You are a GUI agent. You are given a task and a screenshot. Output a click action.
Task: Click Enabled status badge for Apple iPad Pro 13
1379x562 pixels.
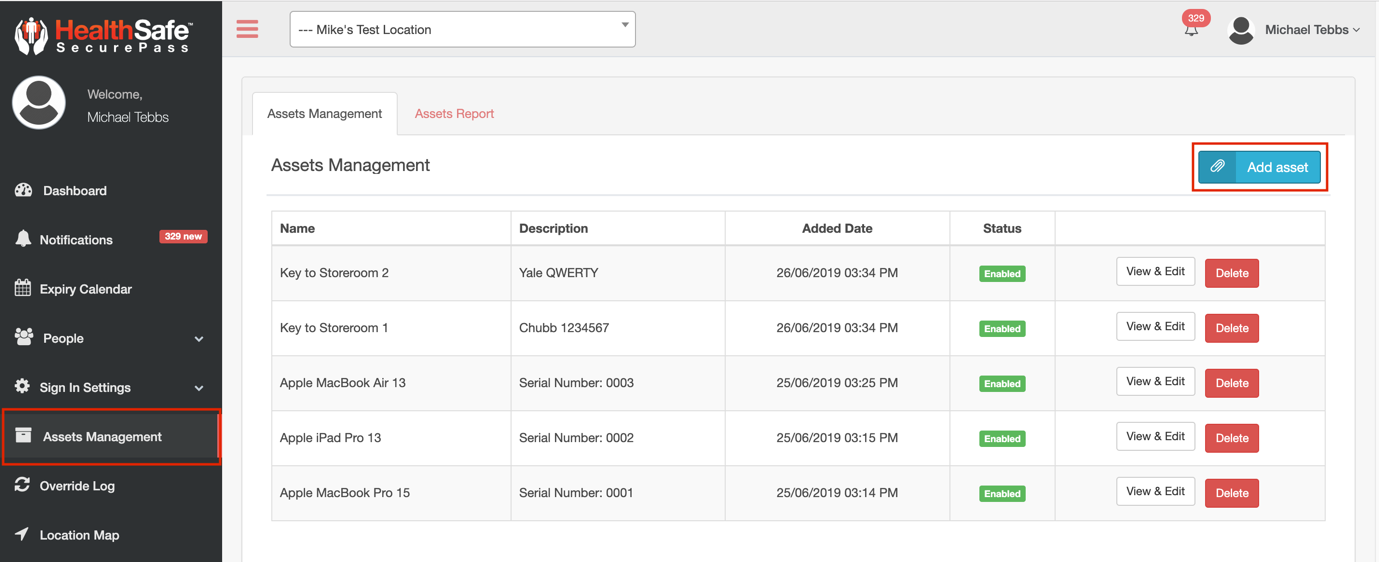(1002, 438)
